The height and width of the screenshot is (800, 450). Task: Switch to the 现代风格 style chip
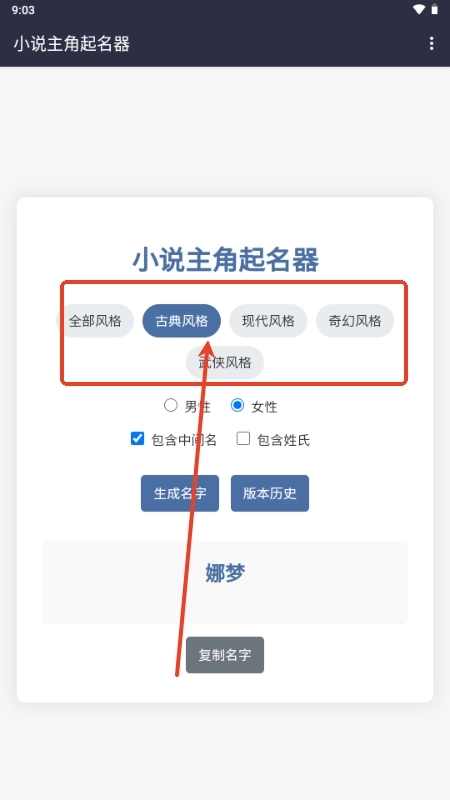(x=268, y=321)
